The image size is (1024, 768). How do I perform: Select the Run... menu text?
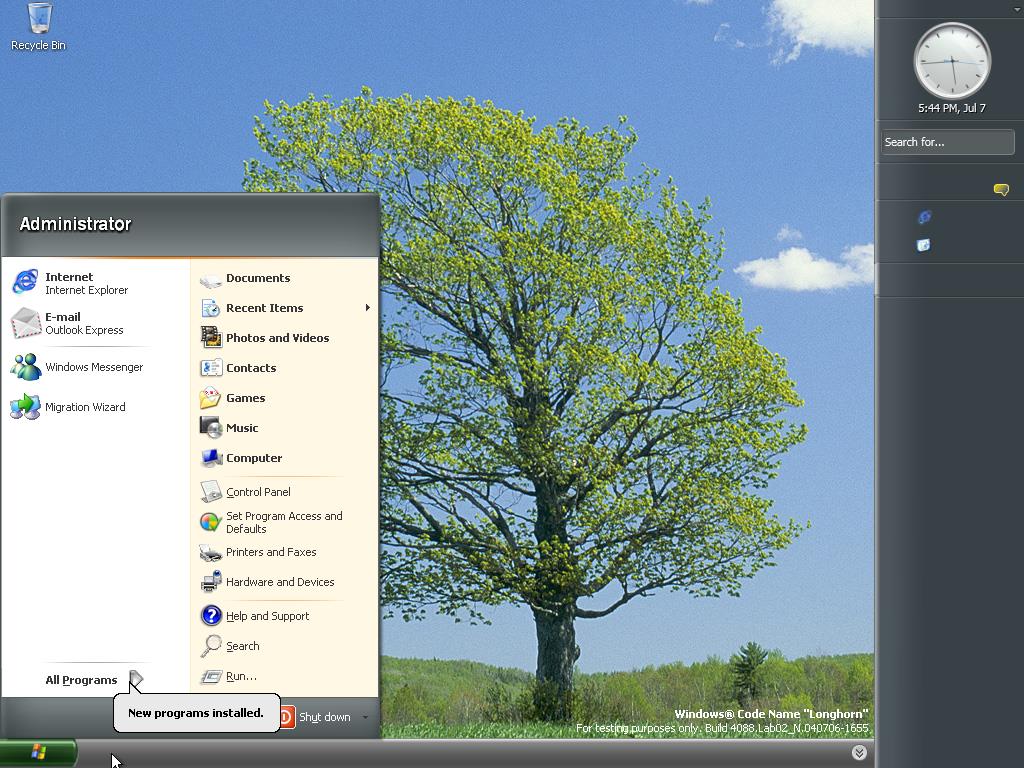tap(241, 677)
